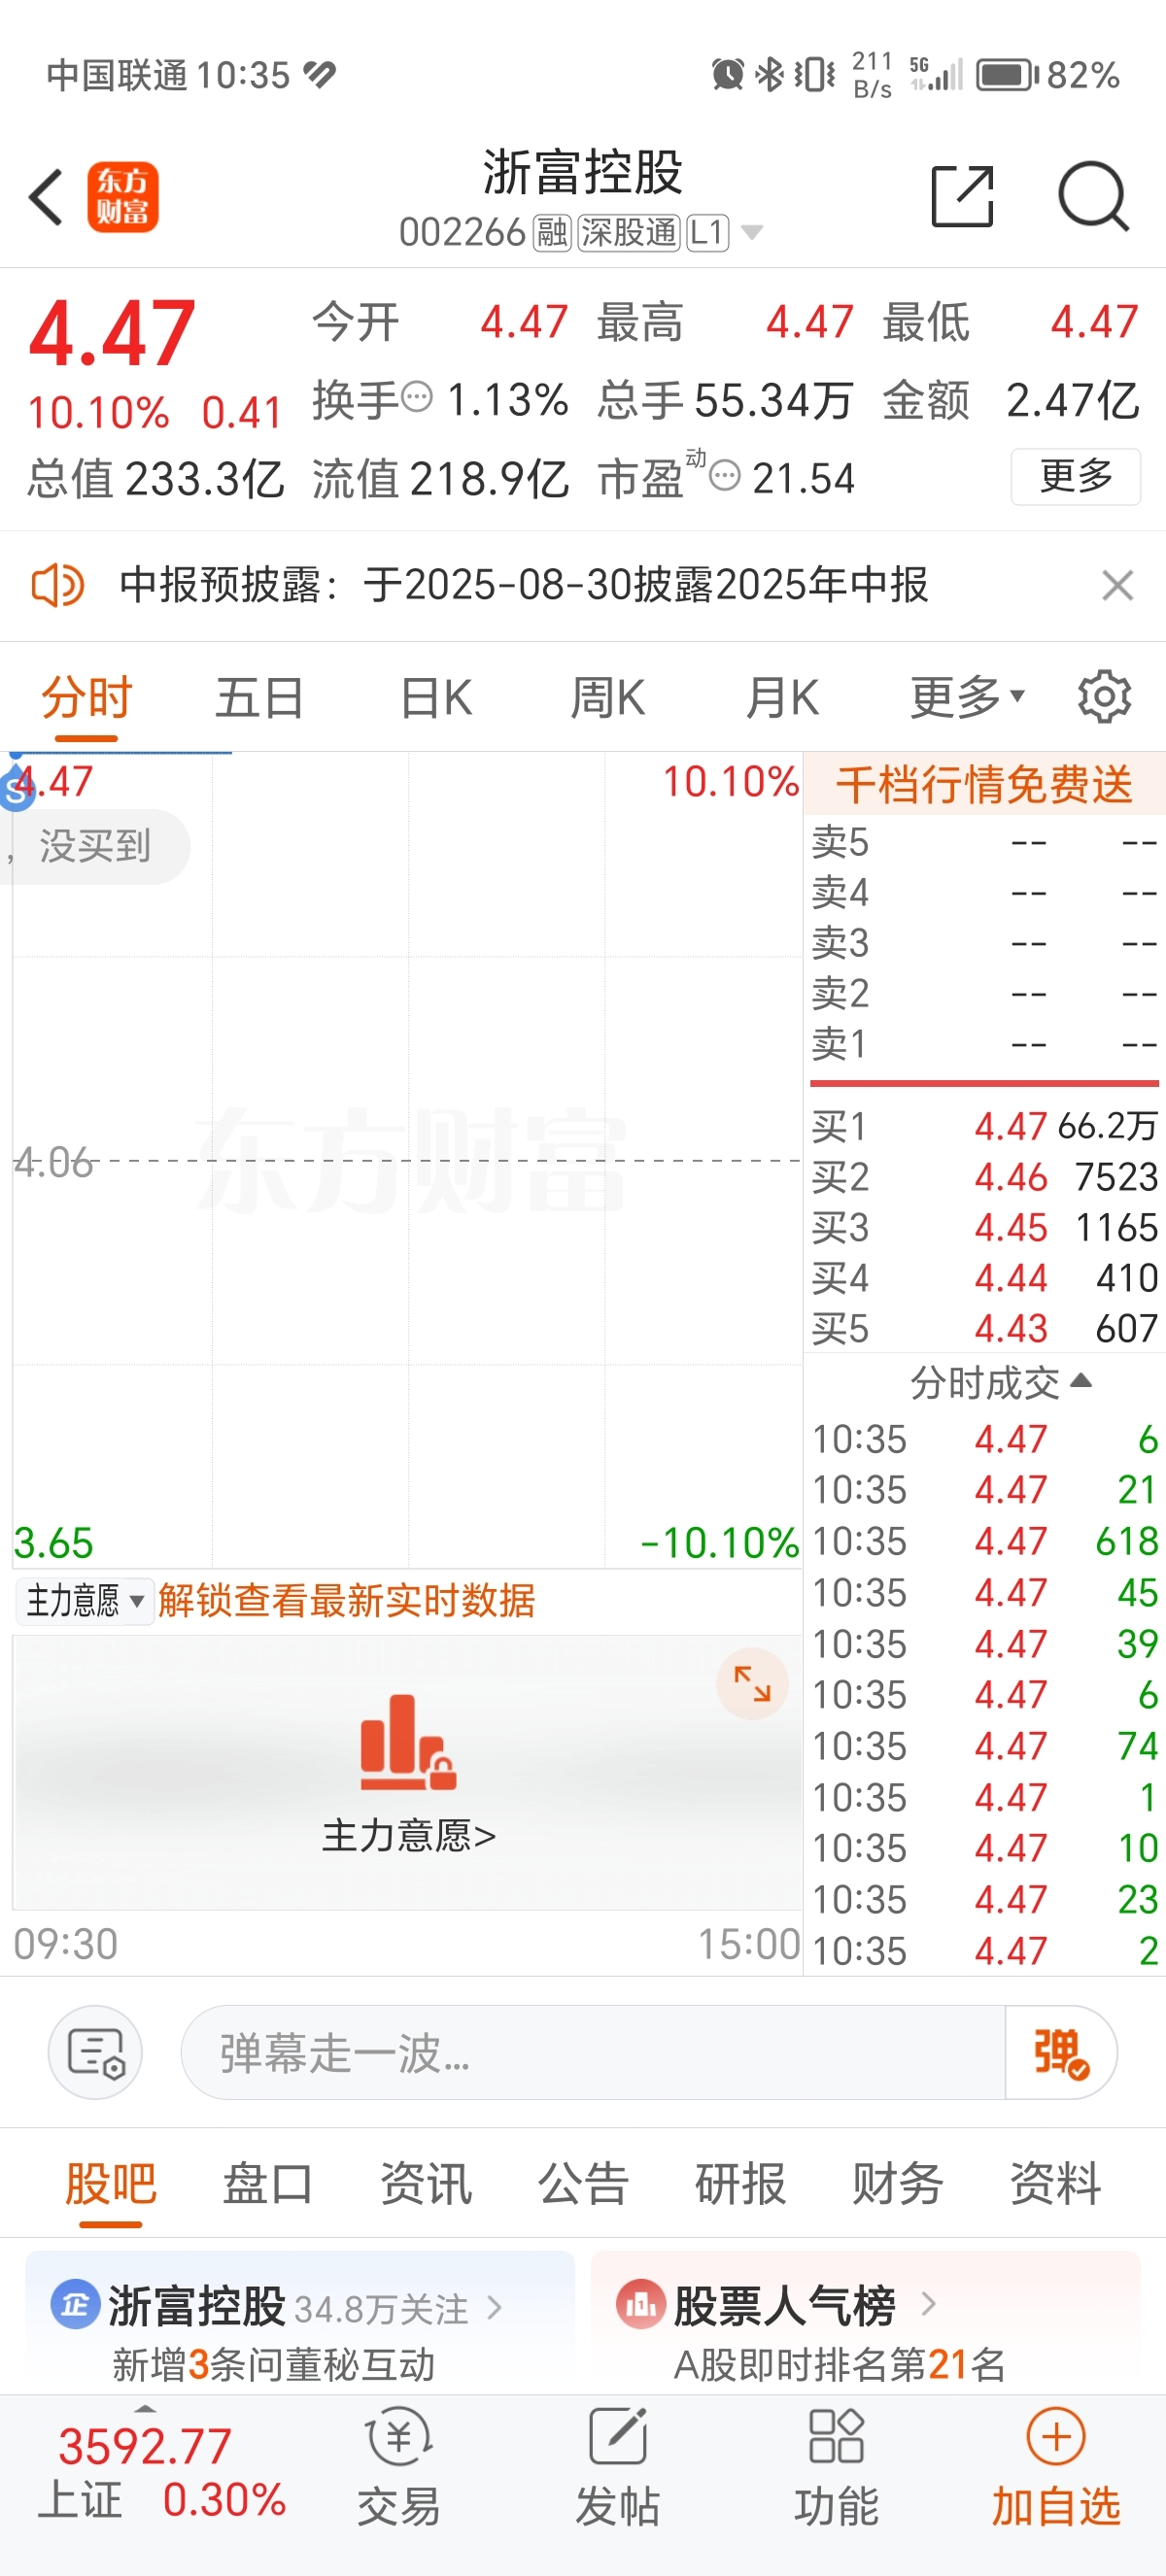
Task: Tap the 换手 info smiley icon
Action: (417, 397)
